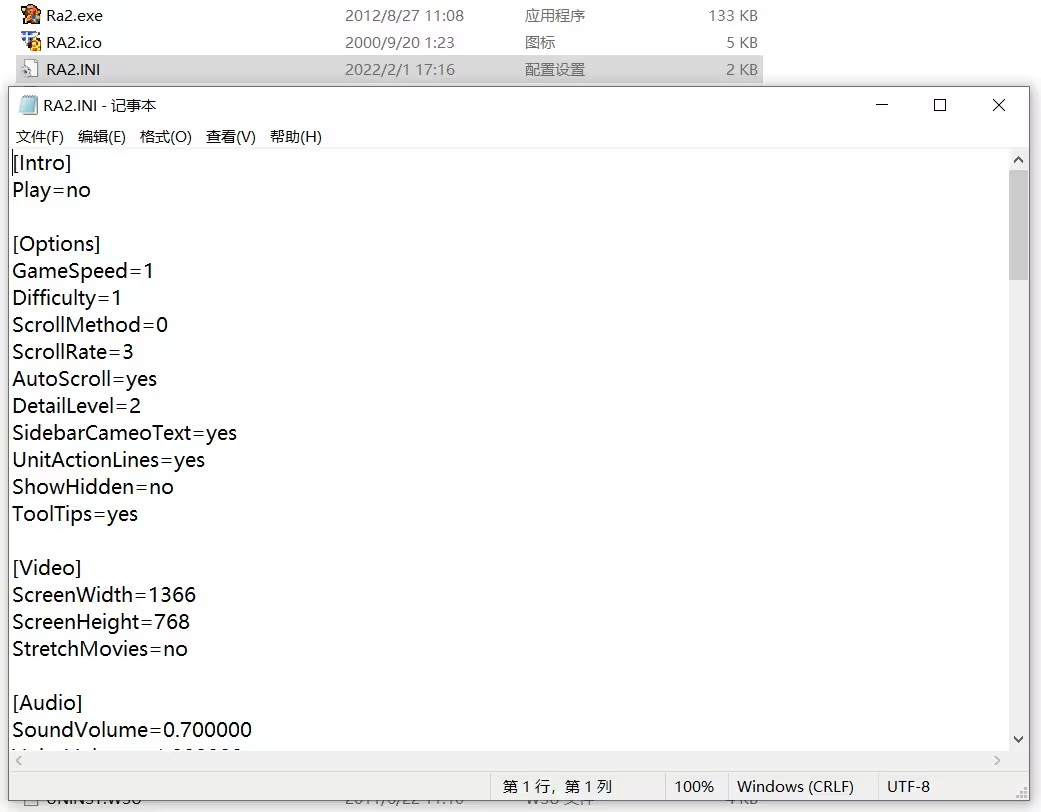Image resolution: width=1041 pixels, height=812 pixels.
Task: Open the 格式(O) menu
Action: pyautogui.click(x=166, y=137)
